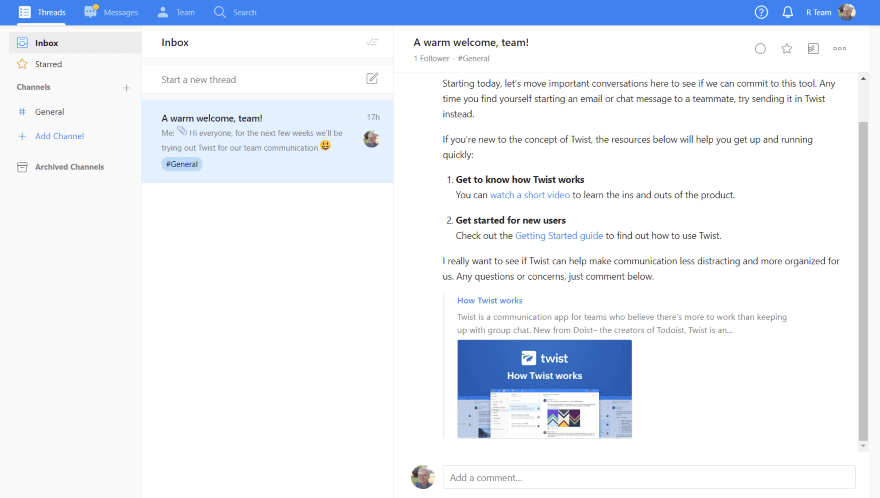Open the Starred threads list
The image size is (880, 498).
point(48,64)
